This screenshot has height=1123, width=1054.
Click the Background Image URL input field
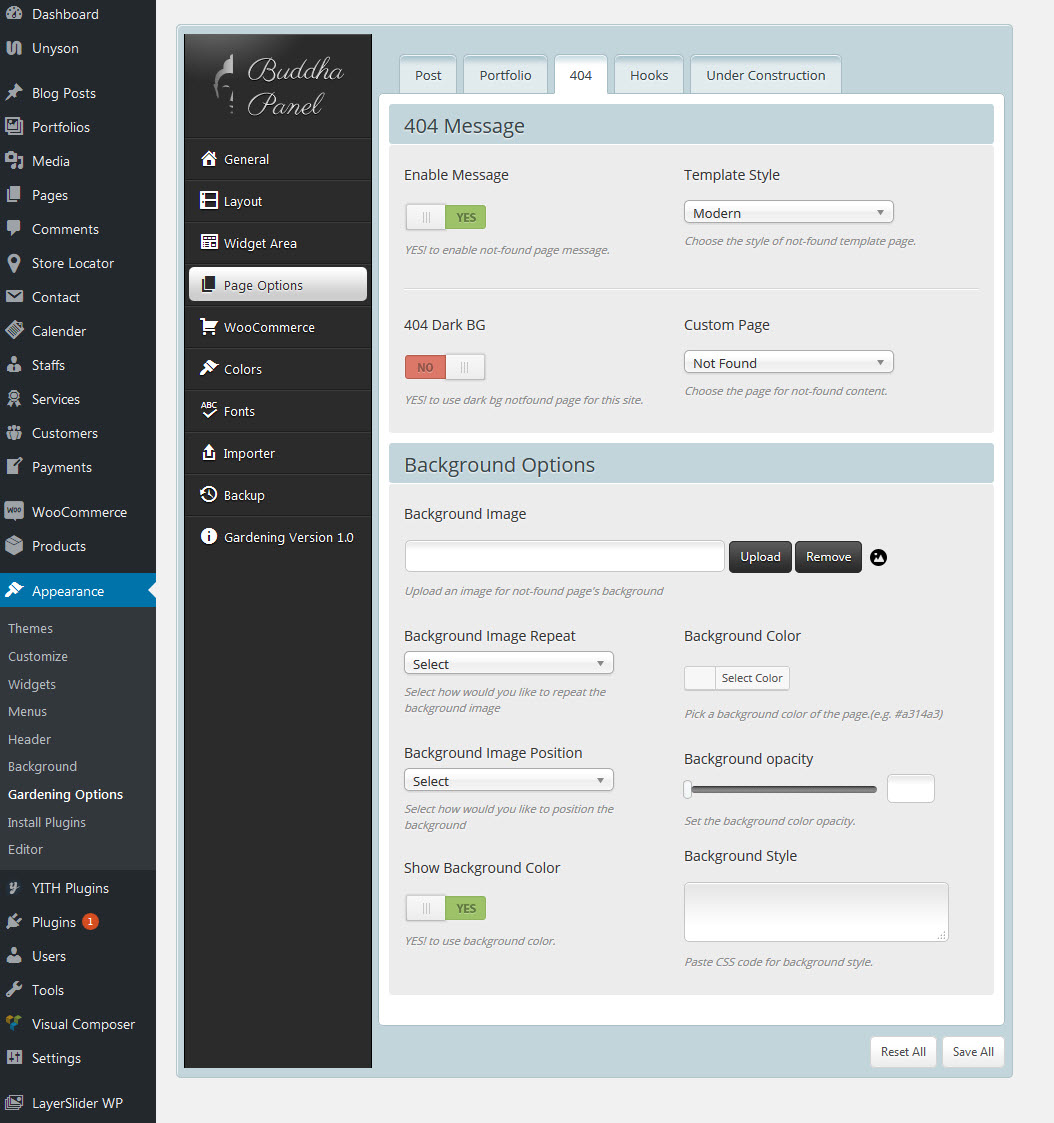pos(565,556)
